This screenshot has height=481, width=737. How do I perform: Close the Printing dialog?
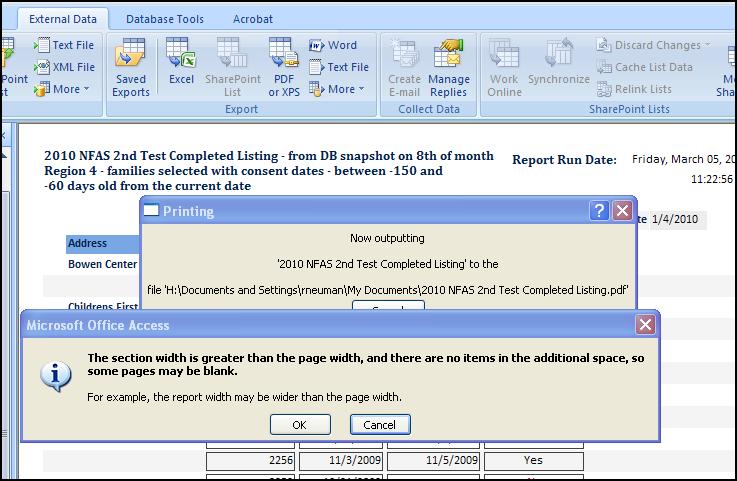tap(622, 211)
